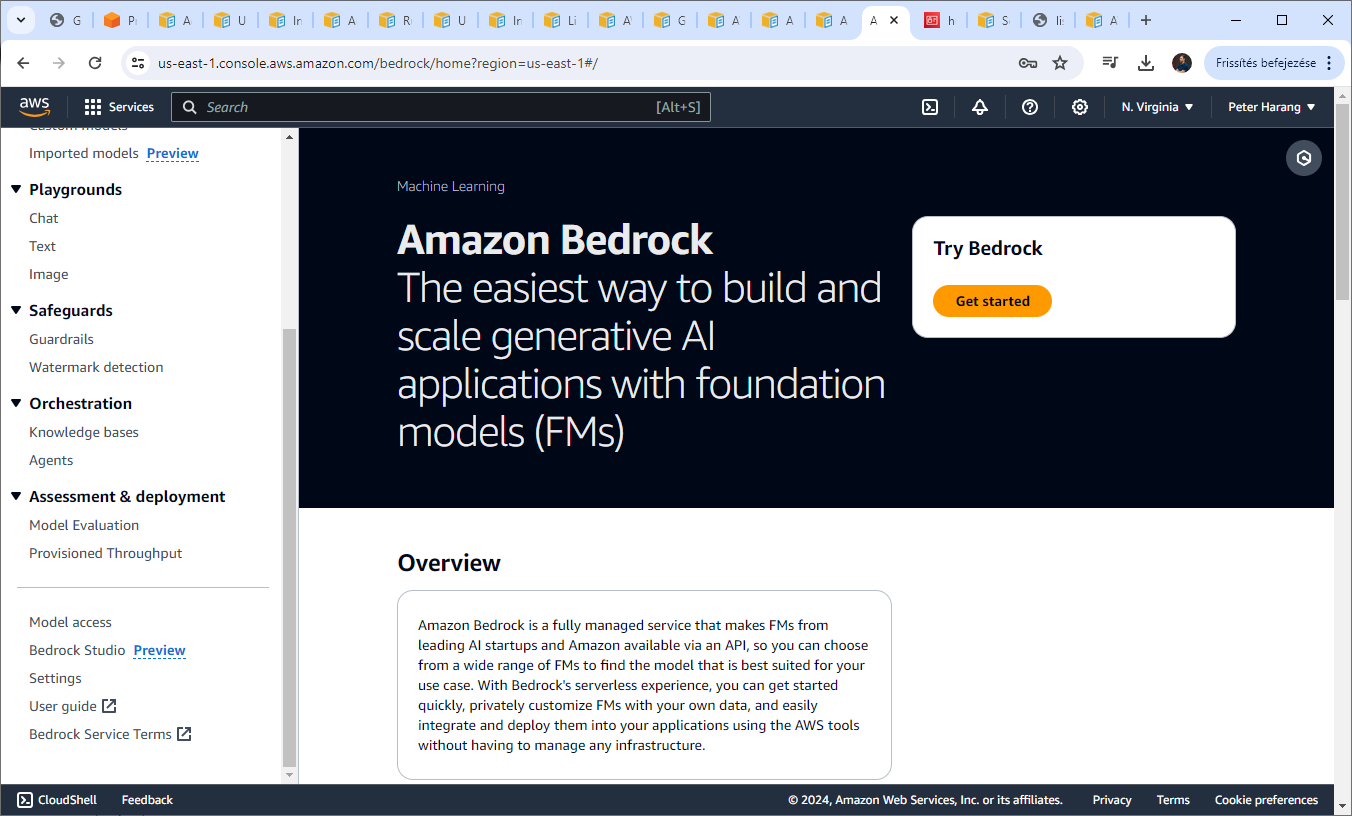Open the tab search dropdown arrow
1352x816 pixels.
coord(20,20)
